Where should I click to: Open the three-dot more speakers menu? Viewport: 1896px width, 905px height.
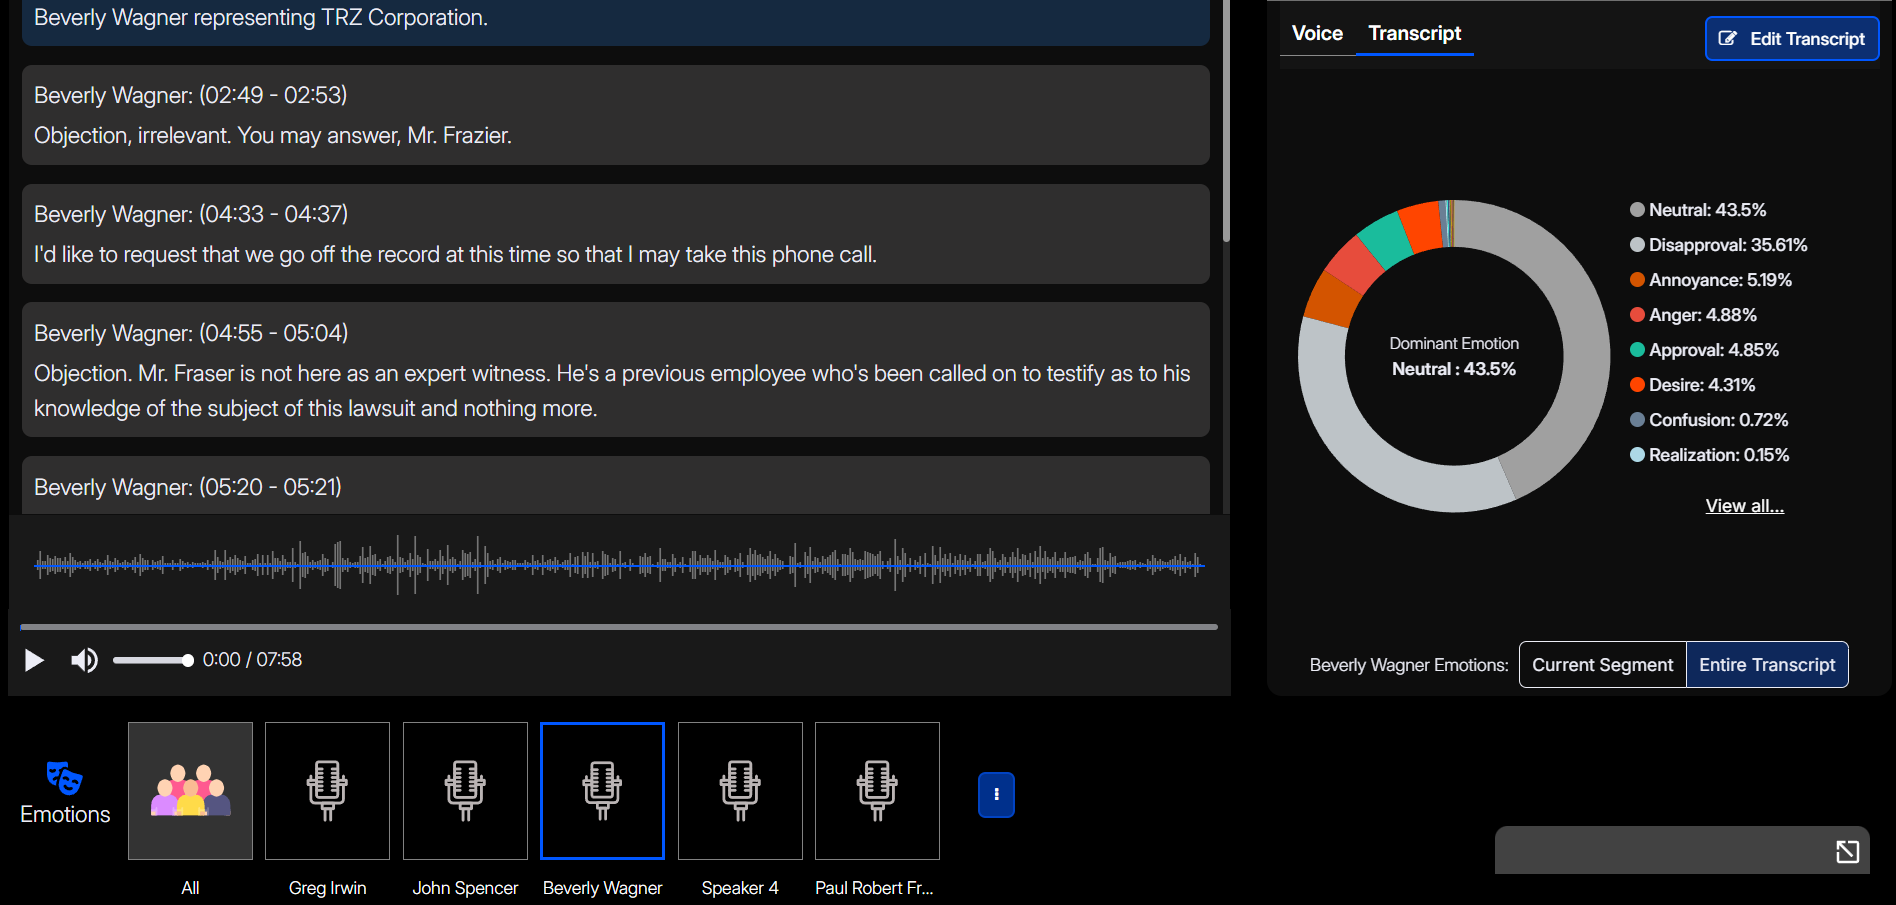(x=996, y=795)
